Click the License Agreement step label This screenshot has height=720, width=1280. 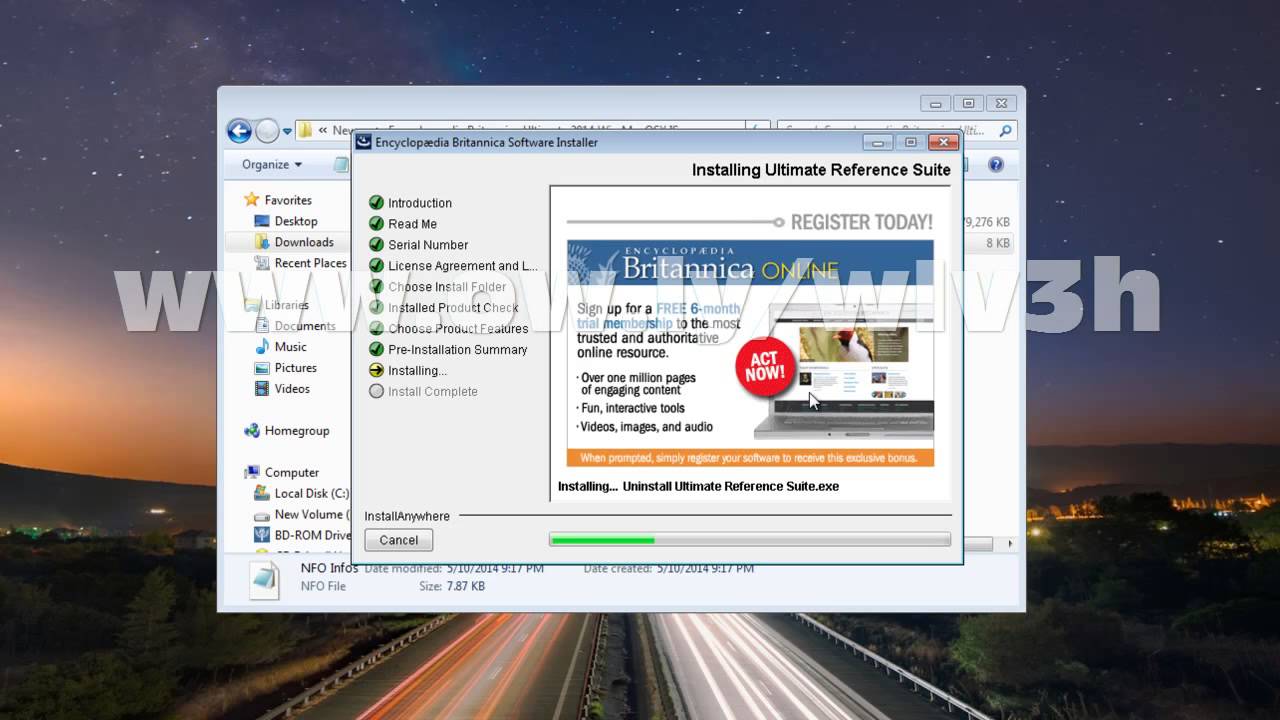point(462,266)
